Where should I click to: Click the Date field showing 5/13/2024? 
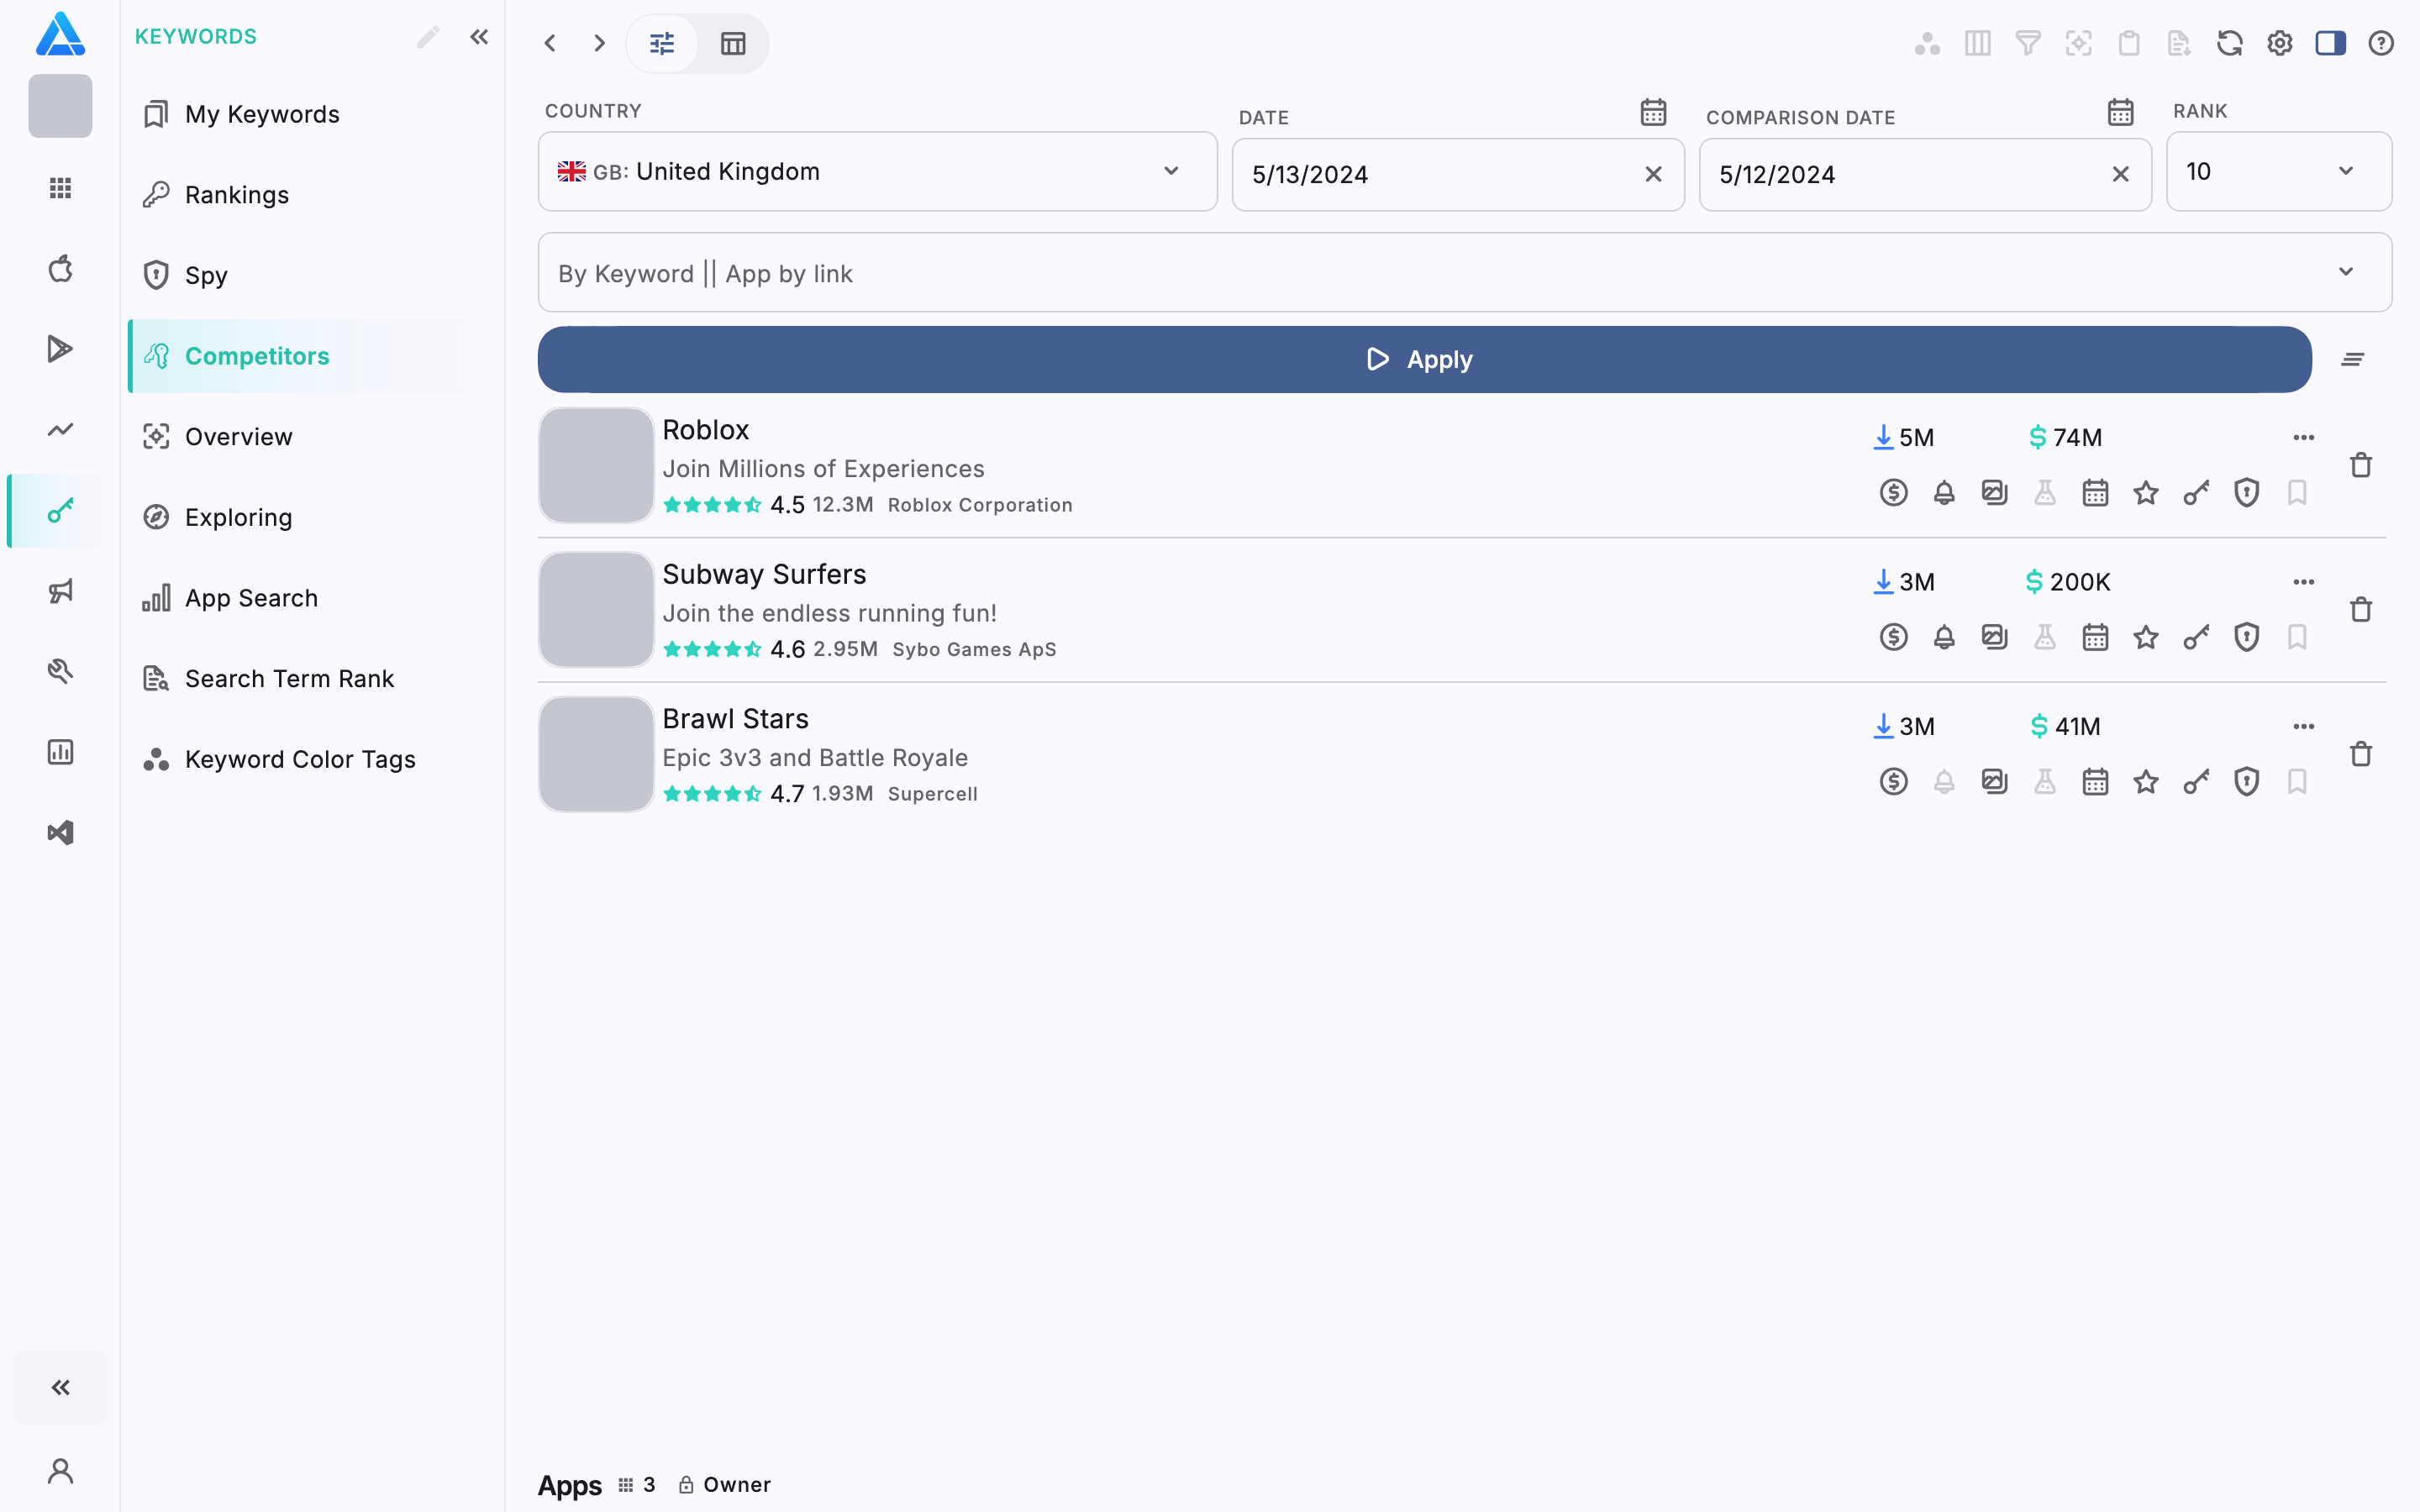point(1458,175)
